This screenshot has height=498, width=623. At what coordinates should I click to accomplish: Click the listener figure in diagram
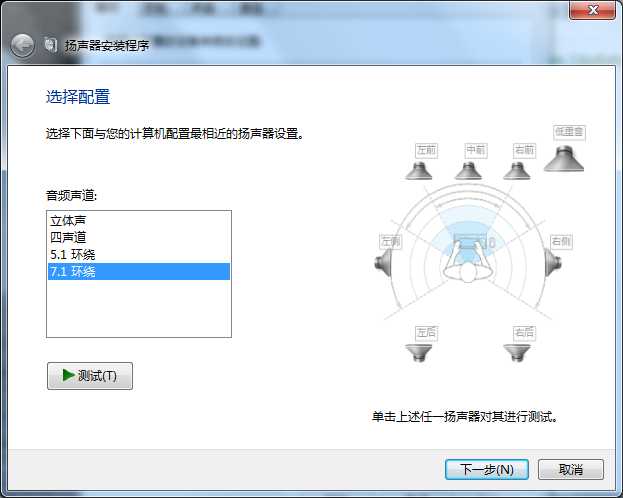(x=468, y=264)
